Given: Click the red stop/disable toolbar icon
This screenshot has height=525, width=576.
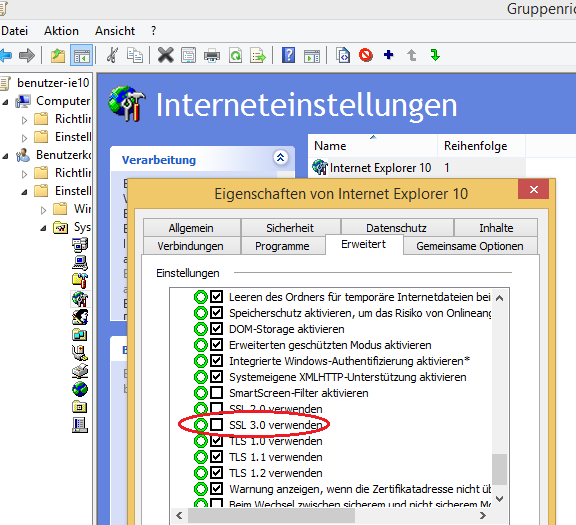Looking at the screenshot, I should 366,55.
